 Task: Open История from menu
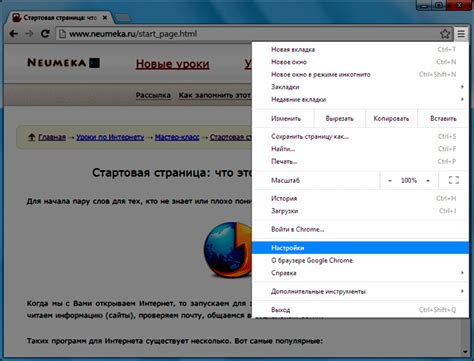point(360,198)
